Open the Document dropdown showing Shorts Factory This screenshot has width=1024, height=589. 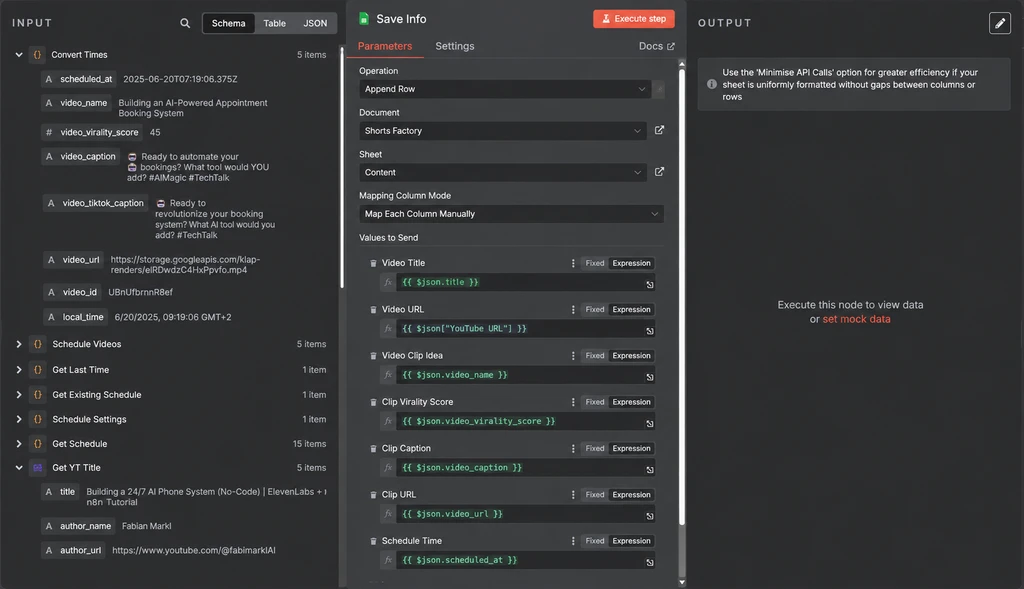503,131
